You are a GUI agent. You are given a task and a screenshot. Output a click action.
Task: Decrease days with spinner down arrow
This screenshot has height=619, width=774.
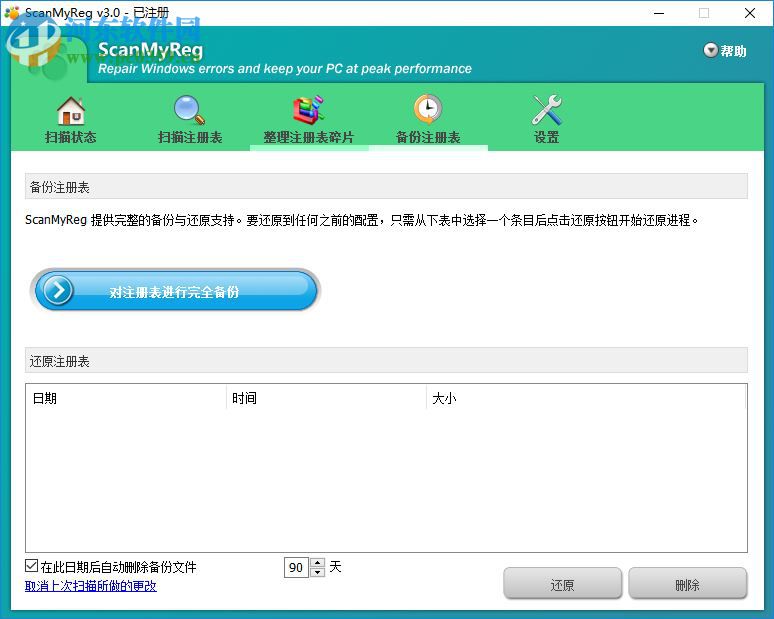(317, 572)
